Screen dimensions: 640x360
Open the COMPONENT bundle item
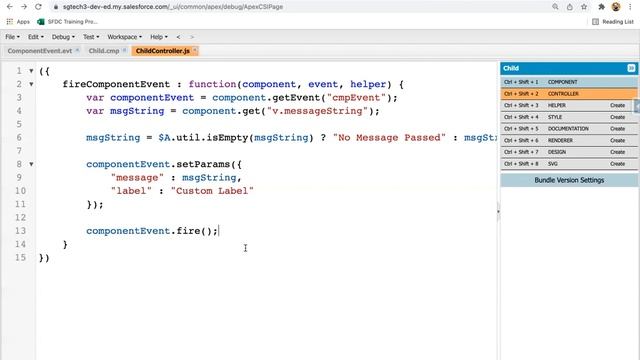[x=569, y=82]
